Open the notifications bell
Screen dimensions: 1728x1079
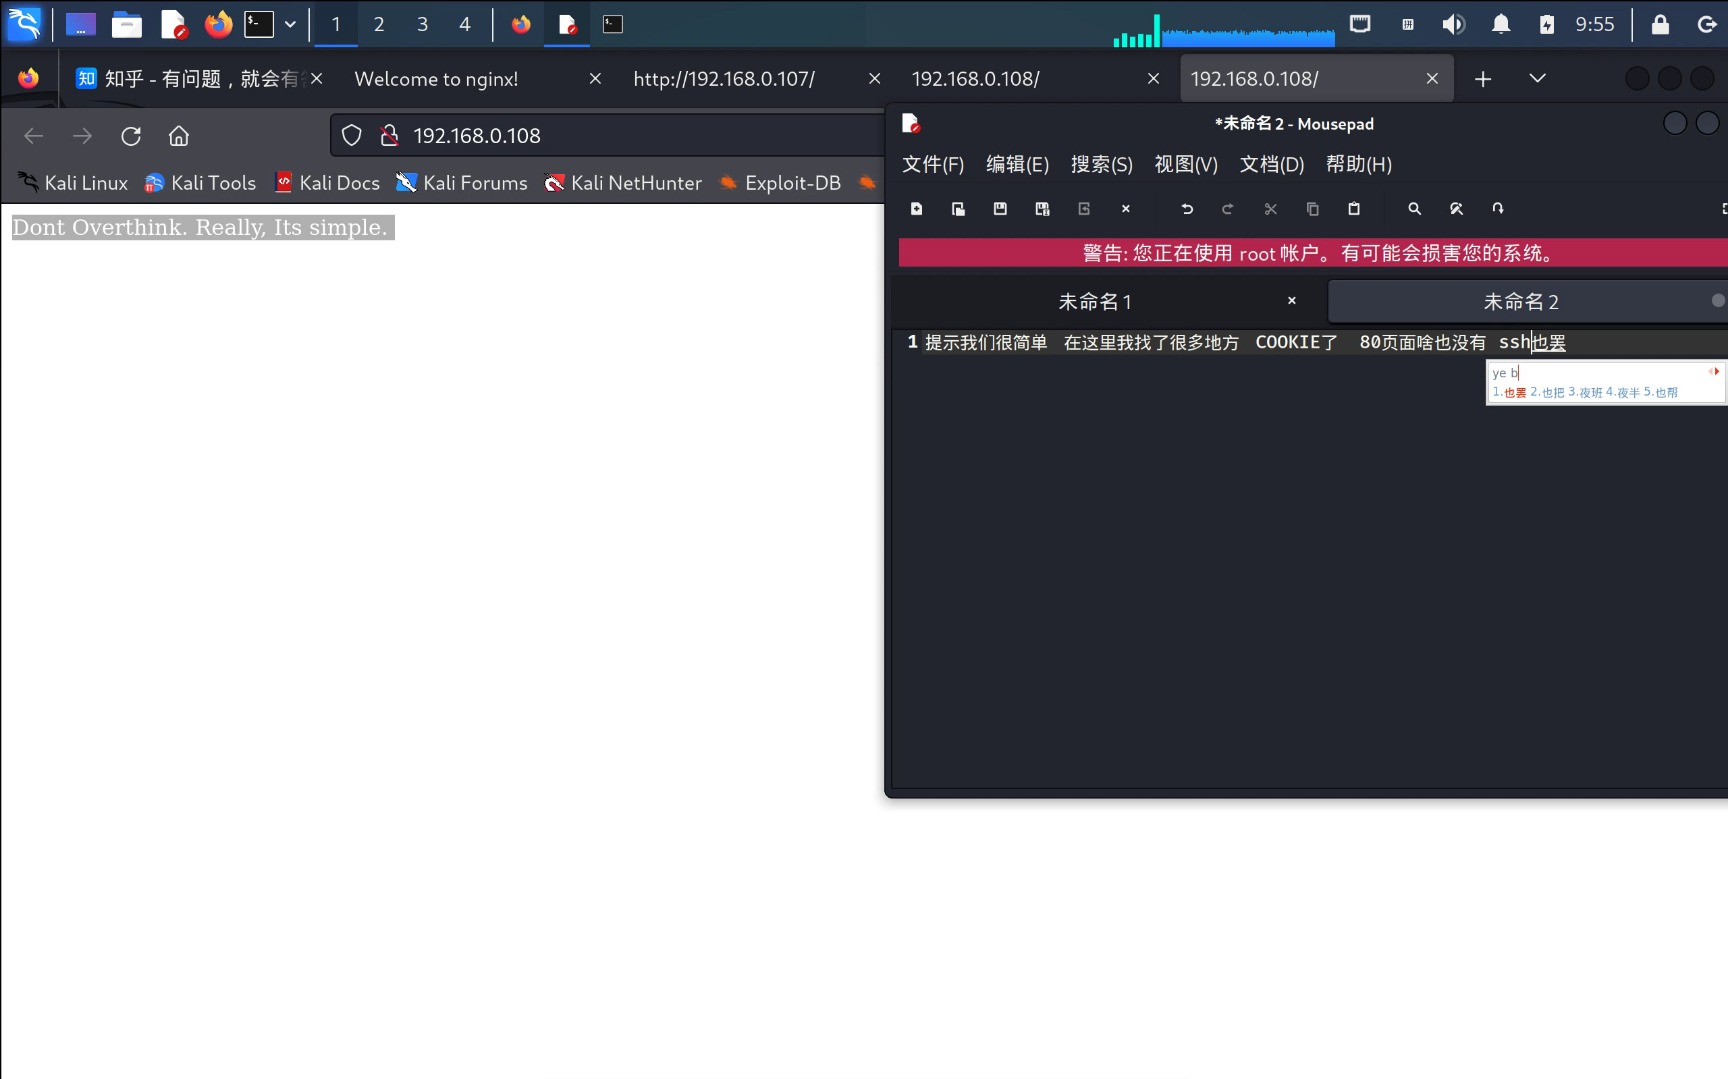(1501, 24)
